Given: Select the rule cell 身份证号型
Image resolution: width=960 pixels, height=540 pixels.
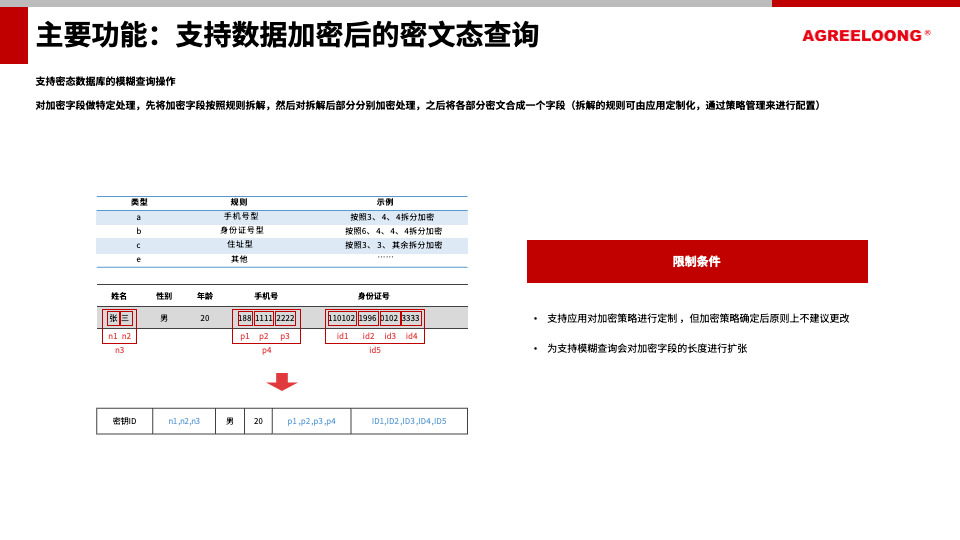Looking at the screenshot, I should point(242,230).
